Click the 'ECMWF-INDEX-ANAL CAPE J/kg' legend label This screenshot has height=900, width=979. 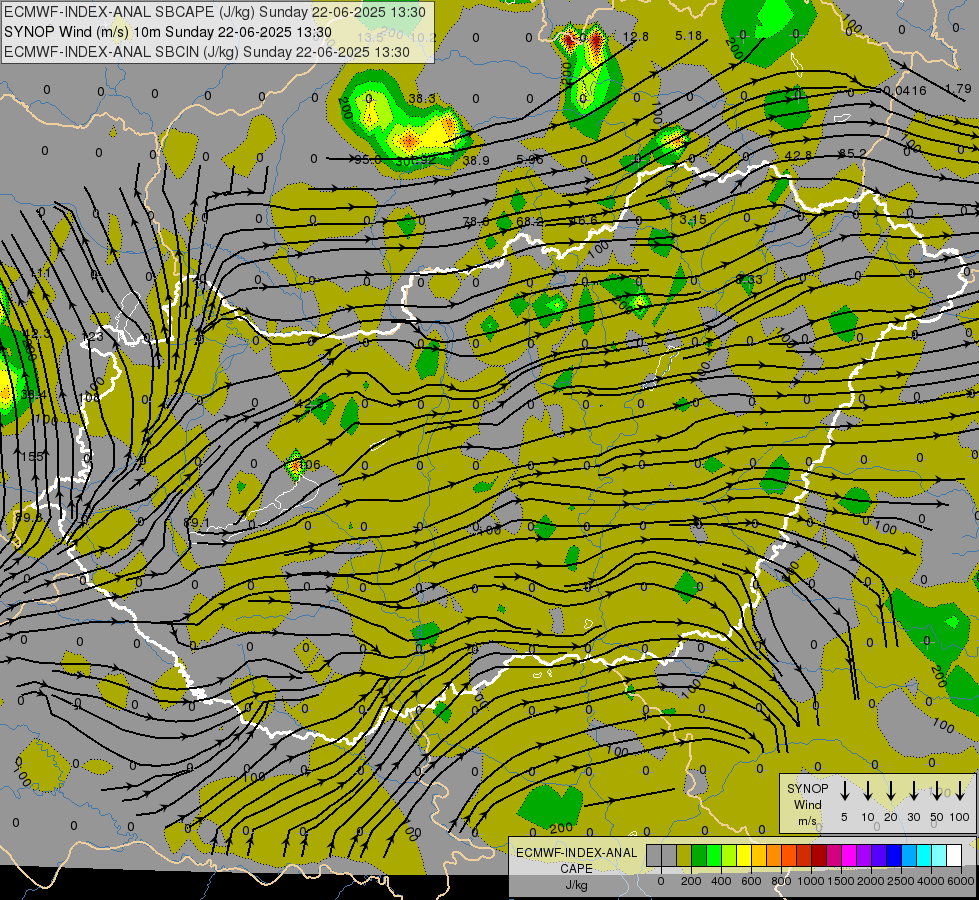576,869
